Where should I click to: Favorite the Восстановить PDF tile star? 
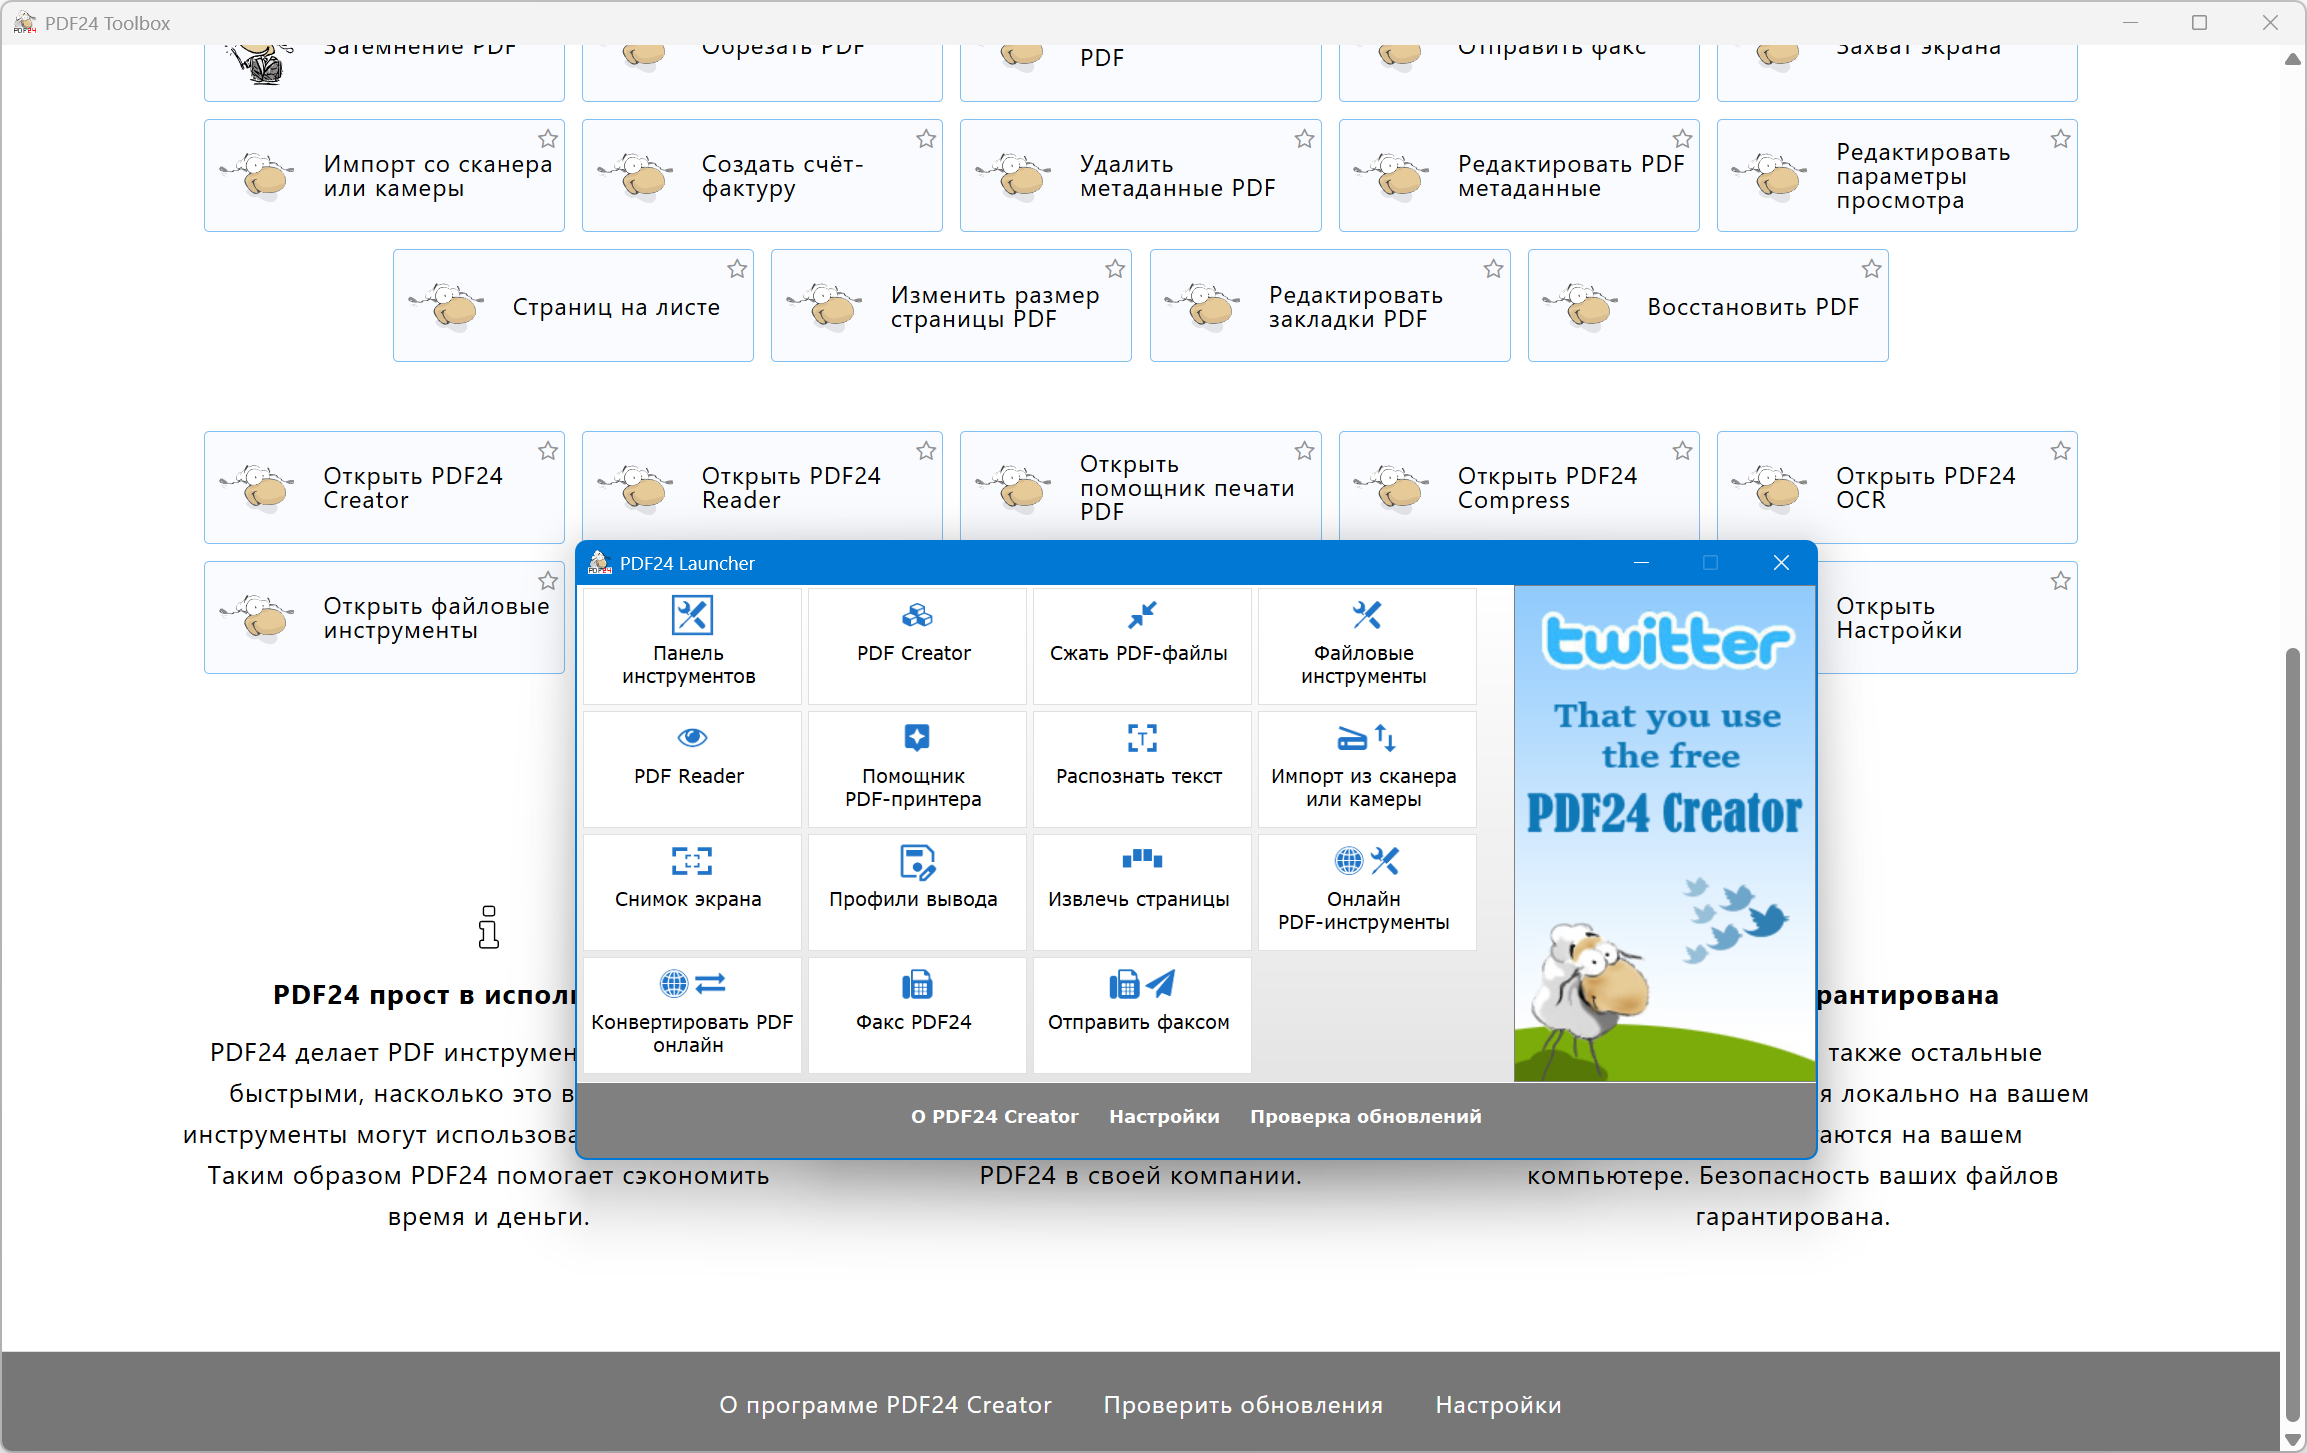(1871, 269)
